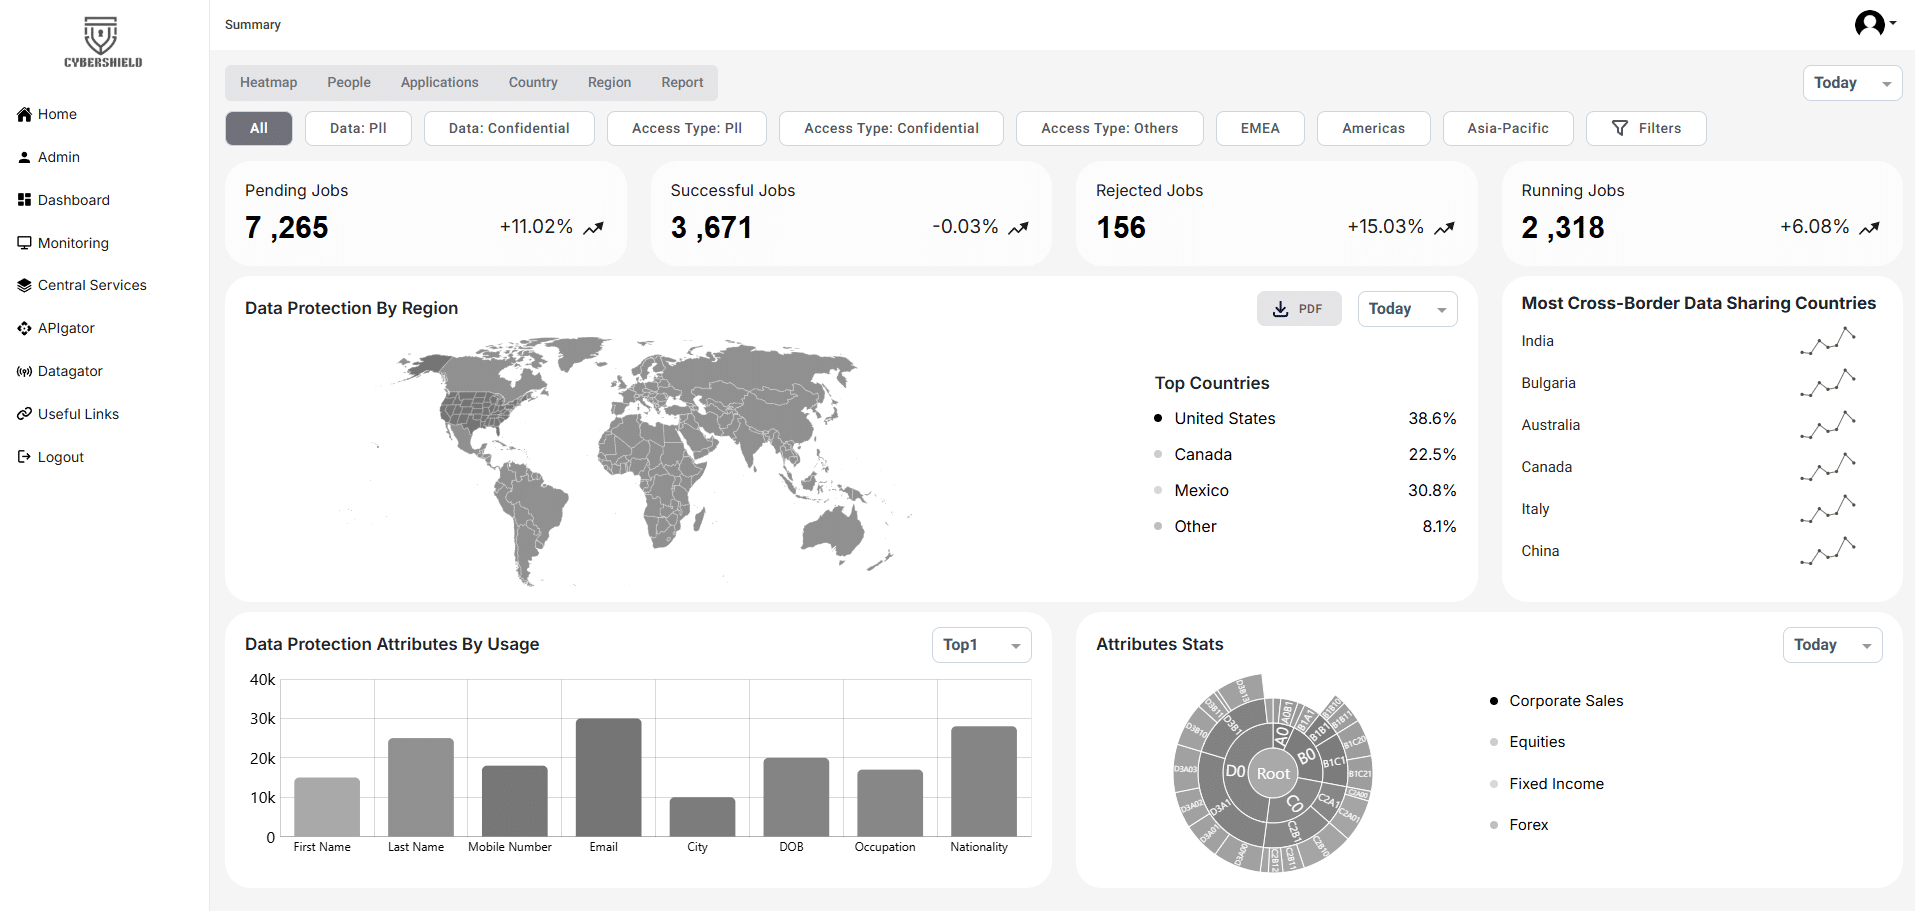Click the Admin person icon
Screen dimensions: 1915x911
pyautogui.click(x=24, y=158)
